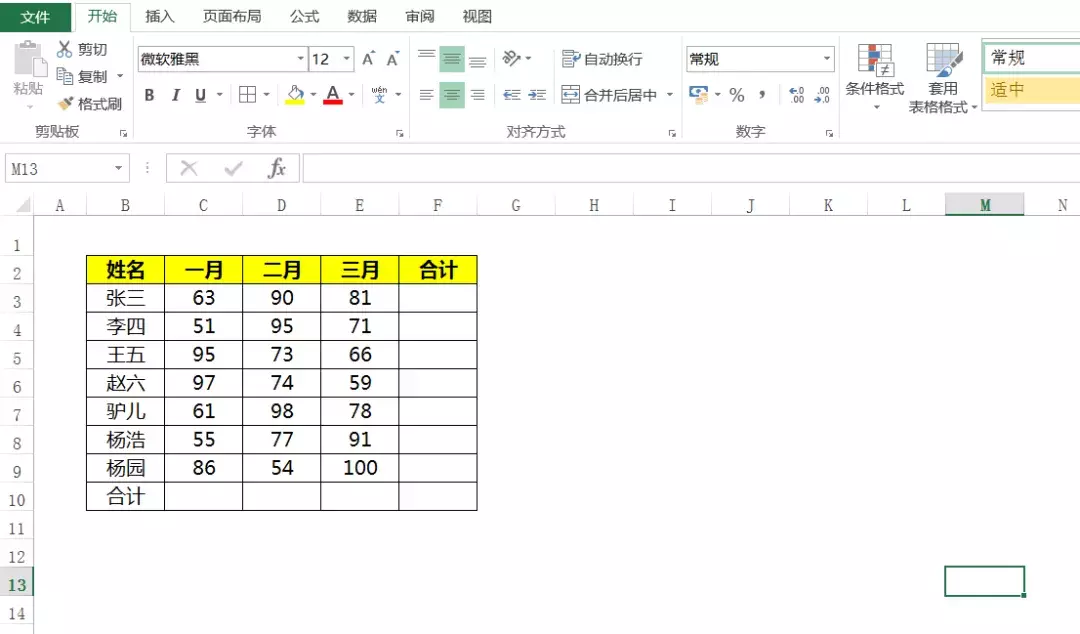Switch to the Formulas (公式) tab
Screen dimensions: 1080x634
pos(304,17)
